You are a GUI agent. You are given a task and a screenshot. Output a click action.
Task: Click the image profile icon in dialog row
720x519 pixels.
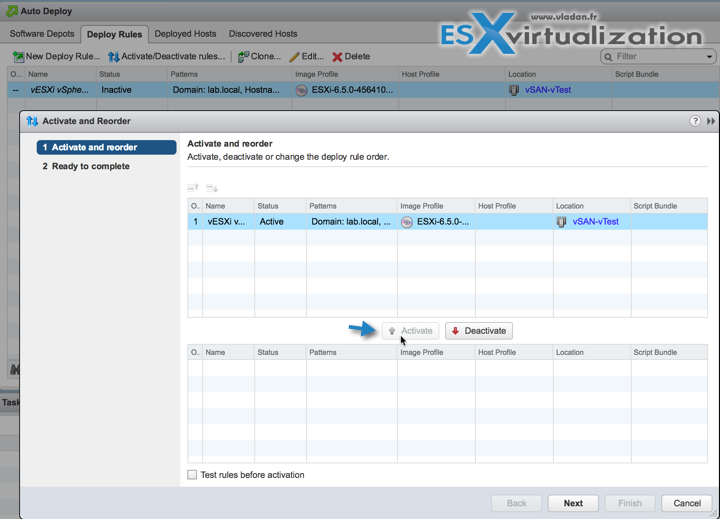click(407, 222)
